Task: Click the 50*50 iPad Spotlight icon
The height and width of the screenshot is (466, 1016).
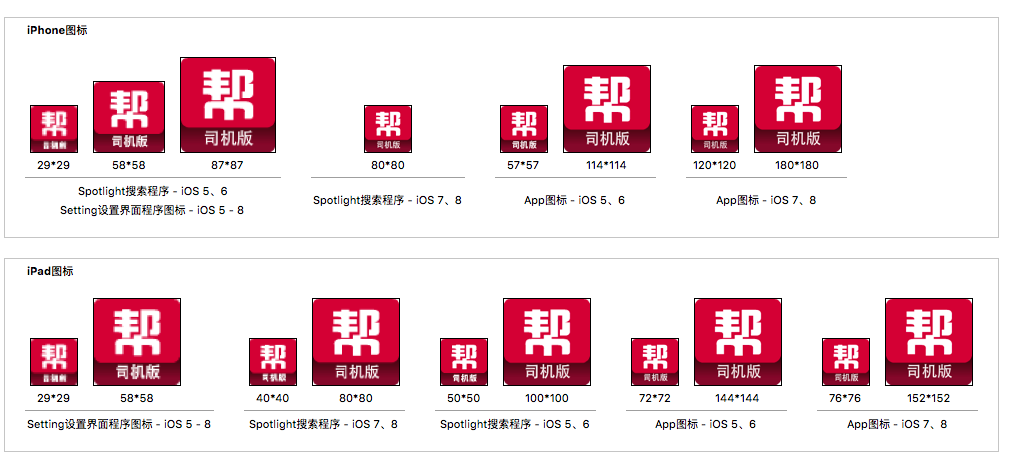Action: [464, 362]
